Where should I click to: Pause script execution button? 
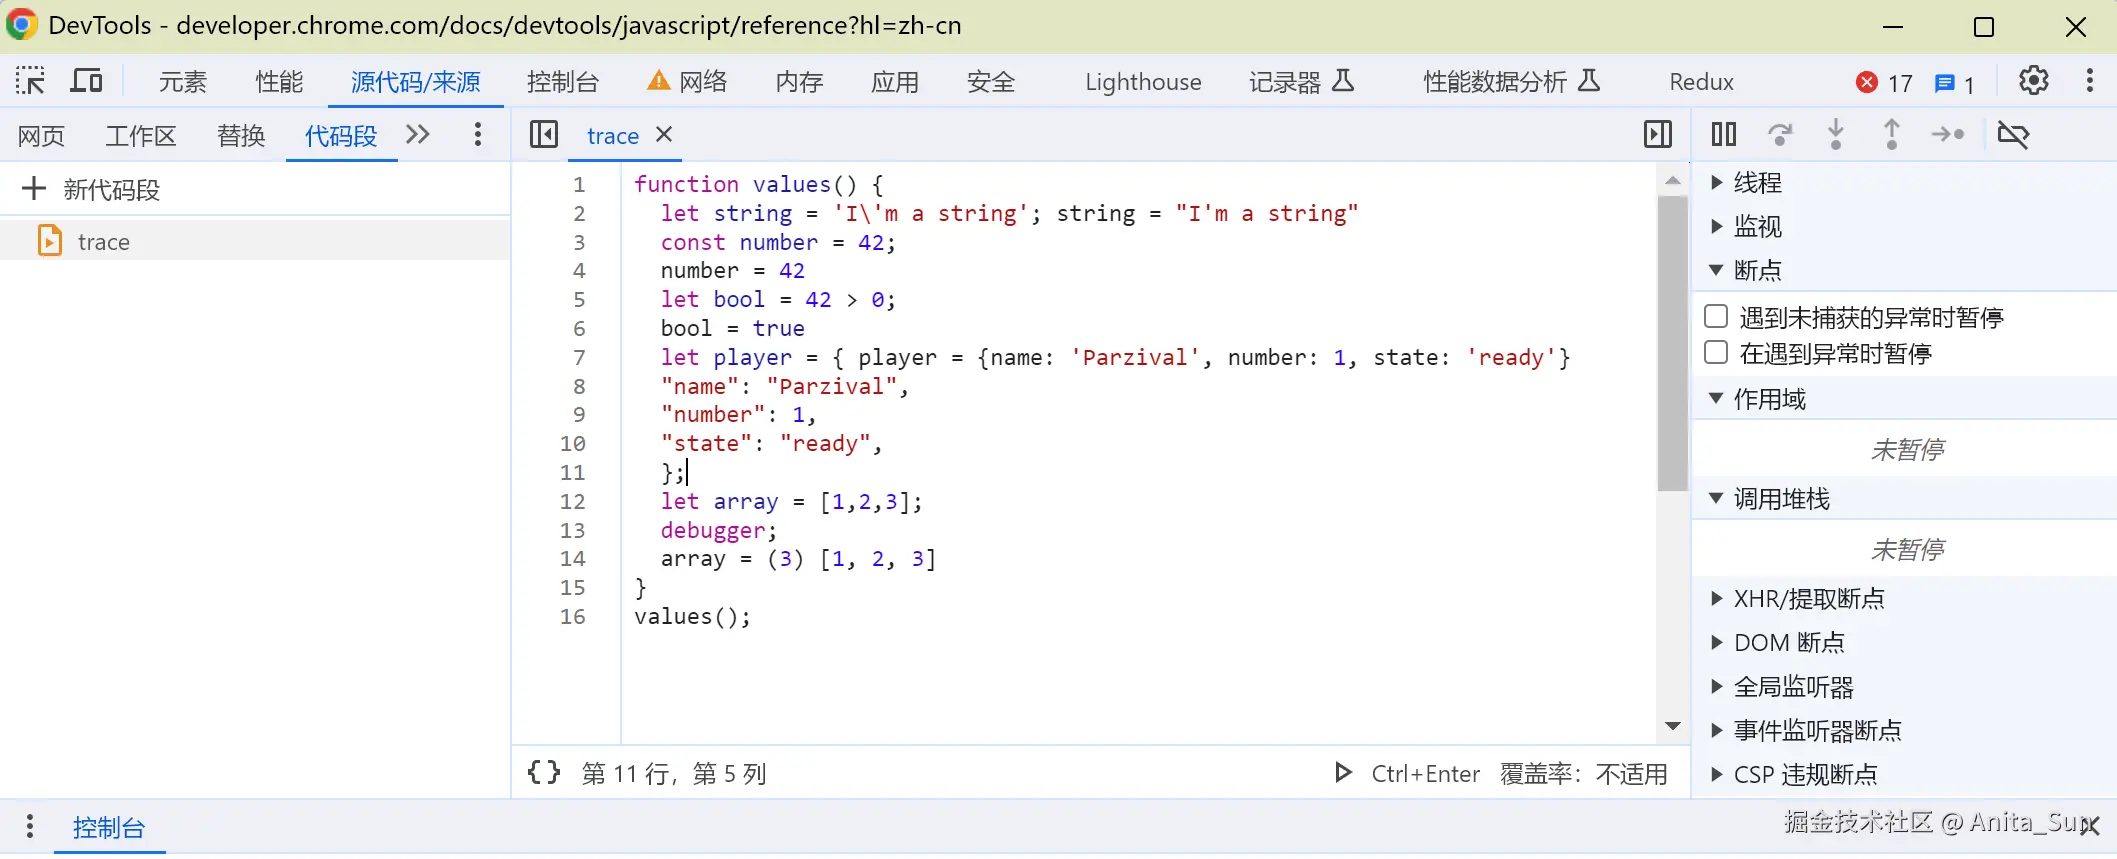click(1724, 134)
